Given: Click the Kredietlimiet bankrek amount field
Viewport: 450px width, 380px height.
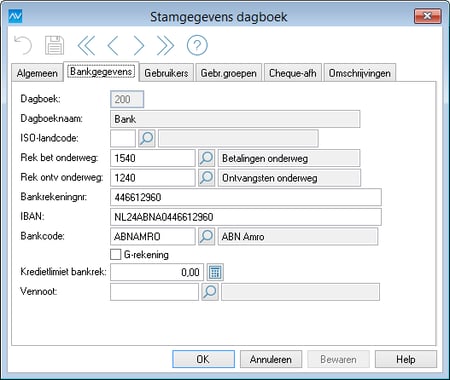Looking at the screenshot, I should (x=157, y=272).
